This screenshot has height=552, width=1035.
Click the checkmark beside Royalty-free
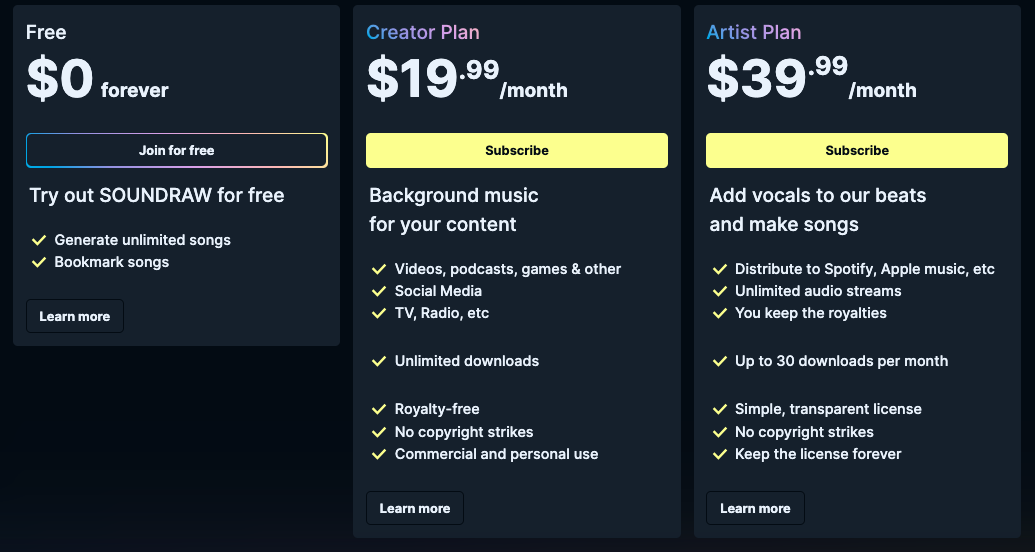pyautogui.click(x=379, y=409)
